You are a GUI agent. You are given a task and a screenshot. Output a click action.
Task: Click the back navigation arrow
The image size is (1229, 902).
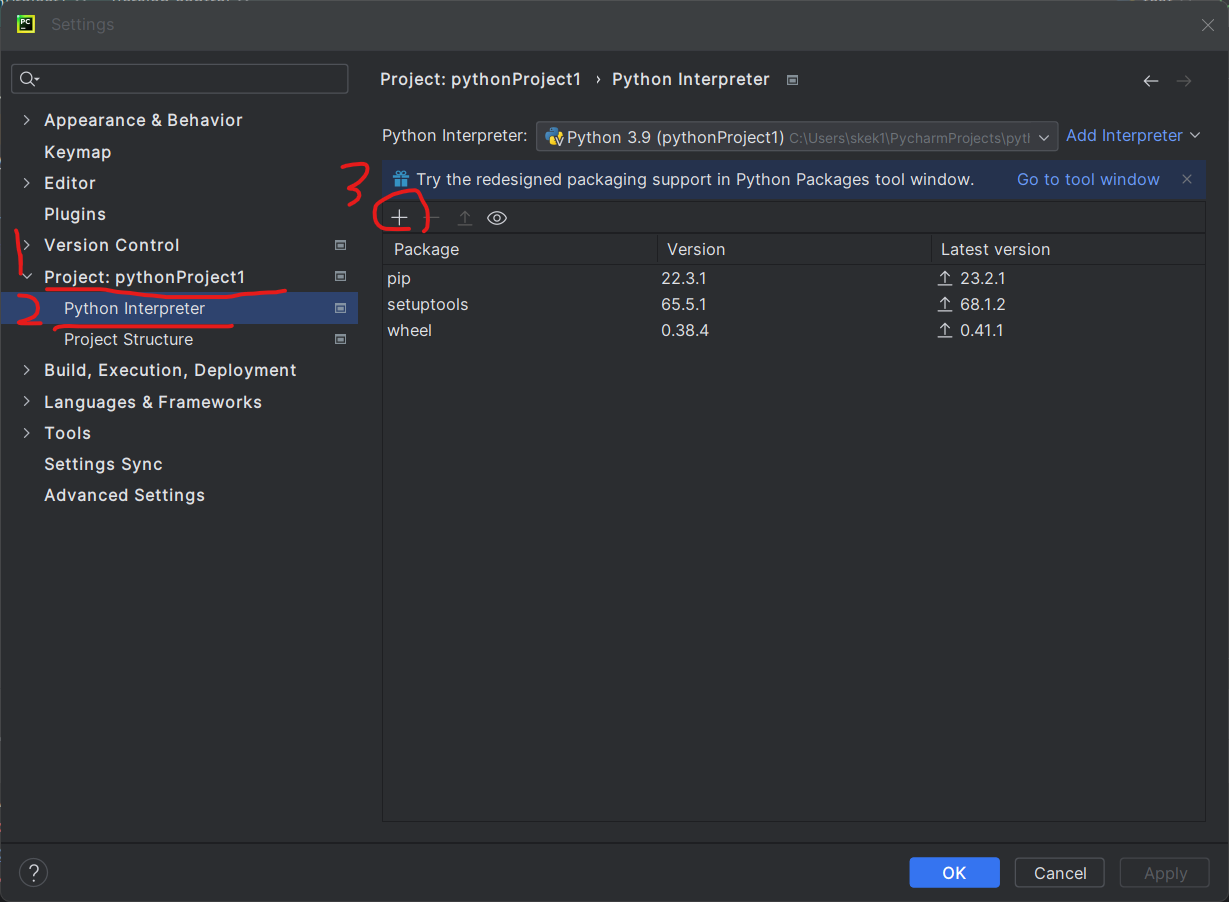[1151, 80]
